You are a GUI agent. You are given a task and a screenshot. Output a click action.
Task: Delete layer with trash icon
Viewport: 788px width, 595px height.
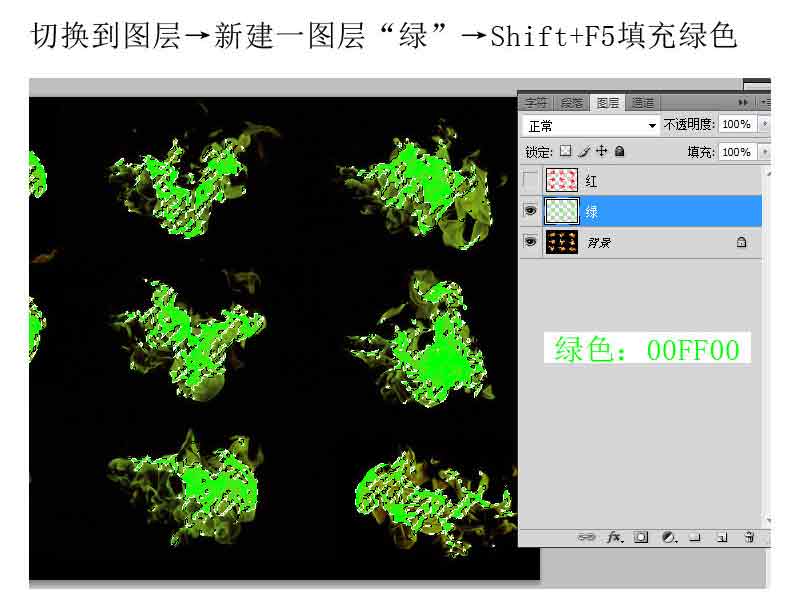coord(749,537)
